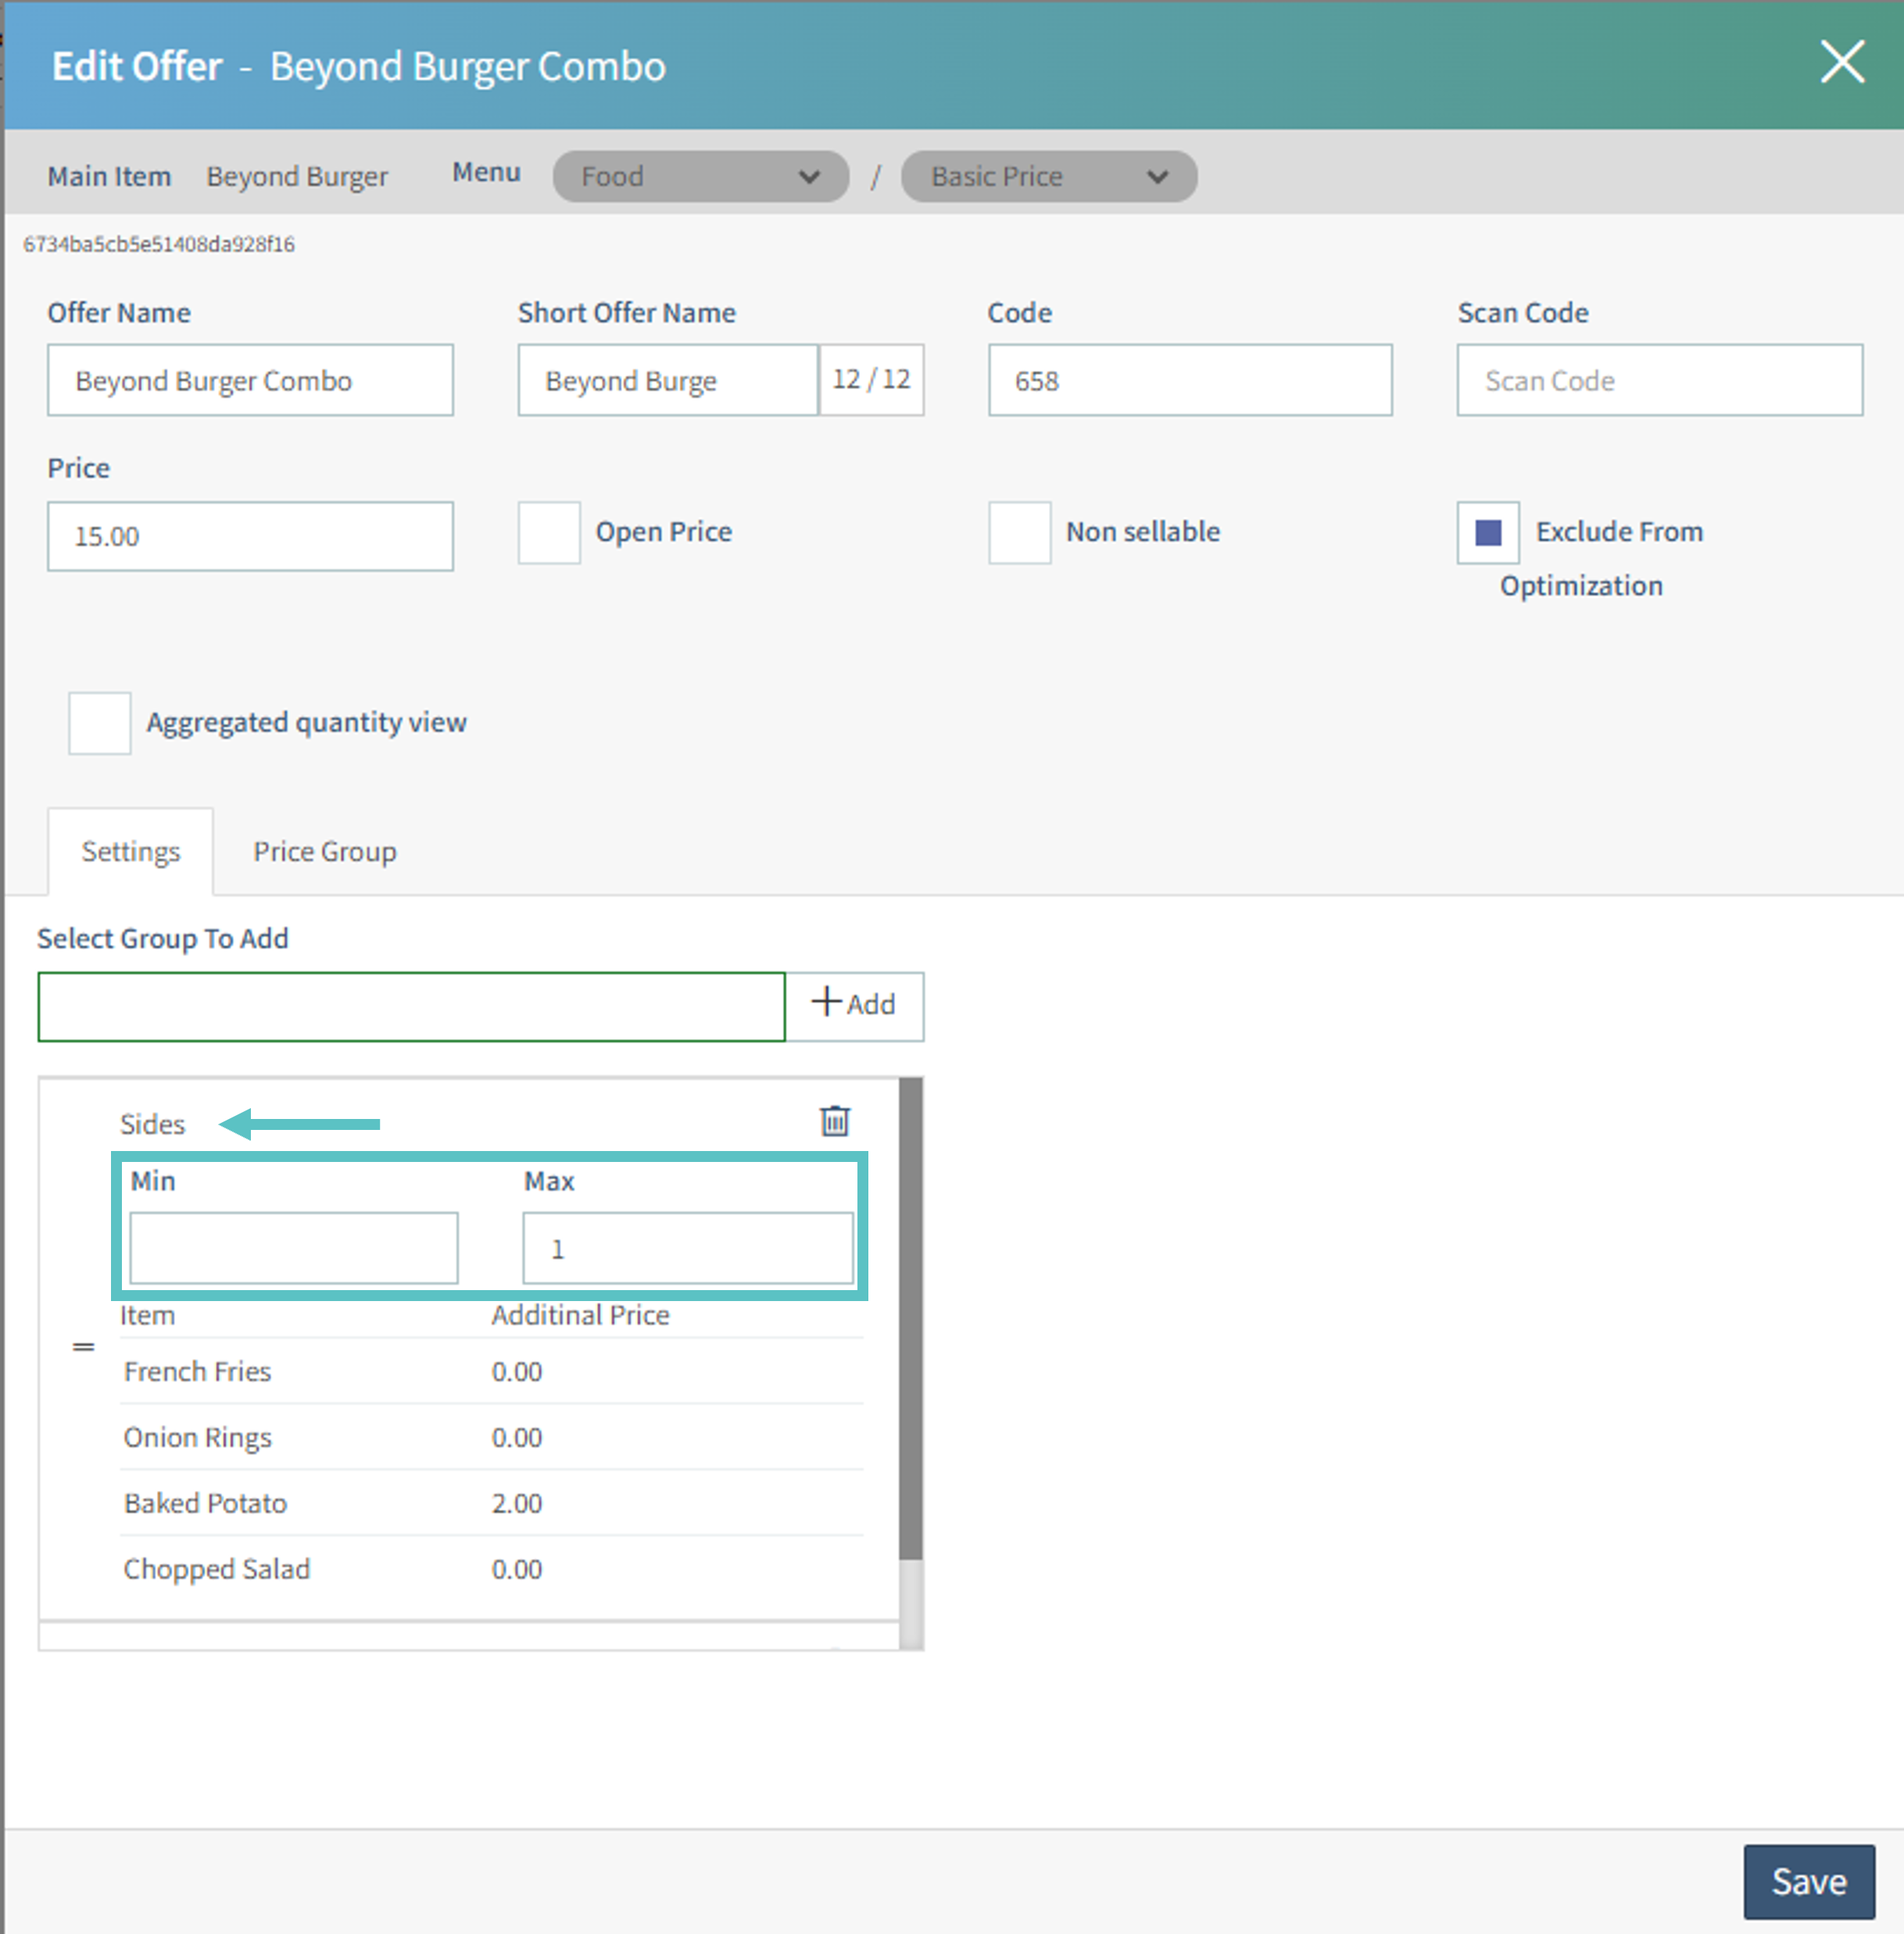The height and width of the screenshot is (1934, 1904).
Task: Select the Settings tab
Action: [x=130, y=852]
